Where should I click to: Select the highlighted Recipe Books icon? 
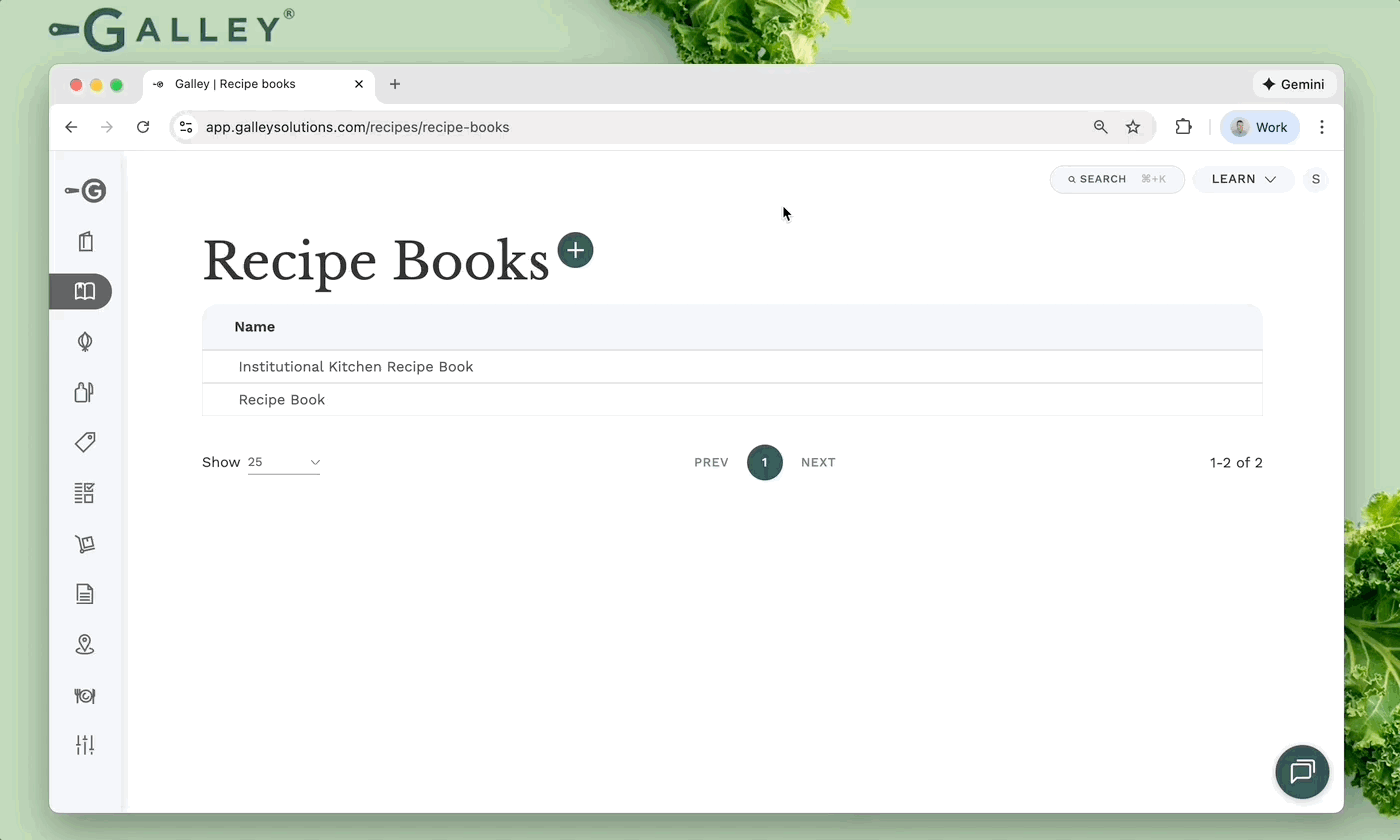pyautogui.click(x=85, y=291)
